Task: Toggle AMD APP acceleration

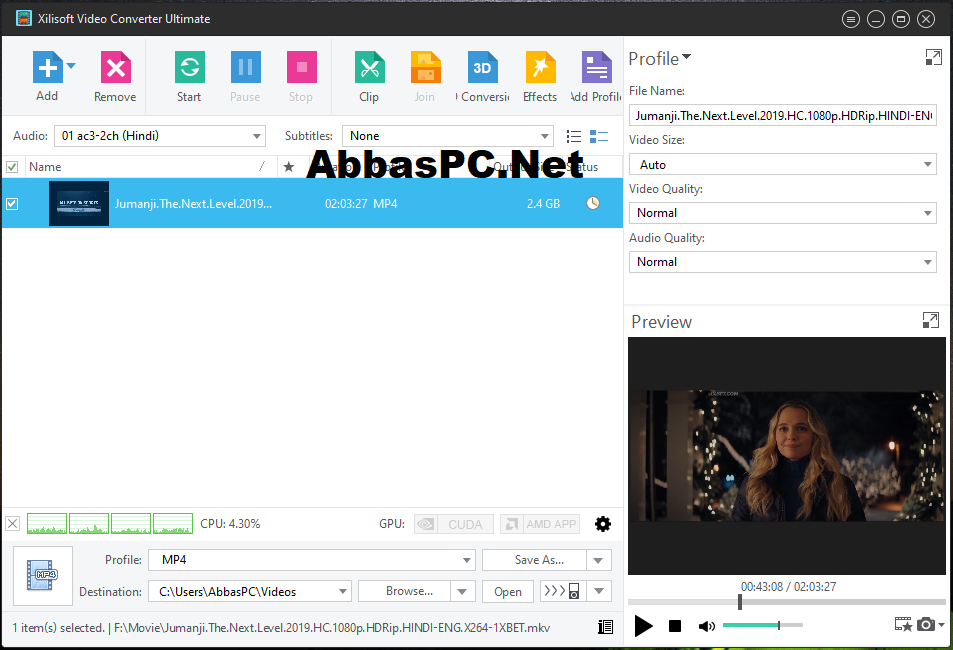Action: pos(540,524)
